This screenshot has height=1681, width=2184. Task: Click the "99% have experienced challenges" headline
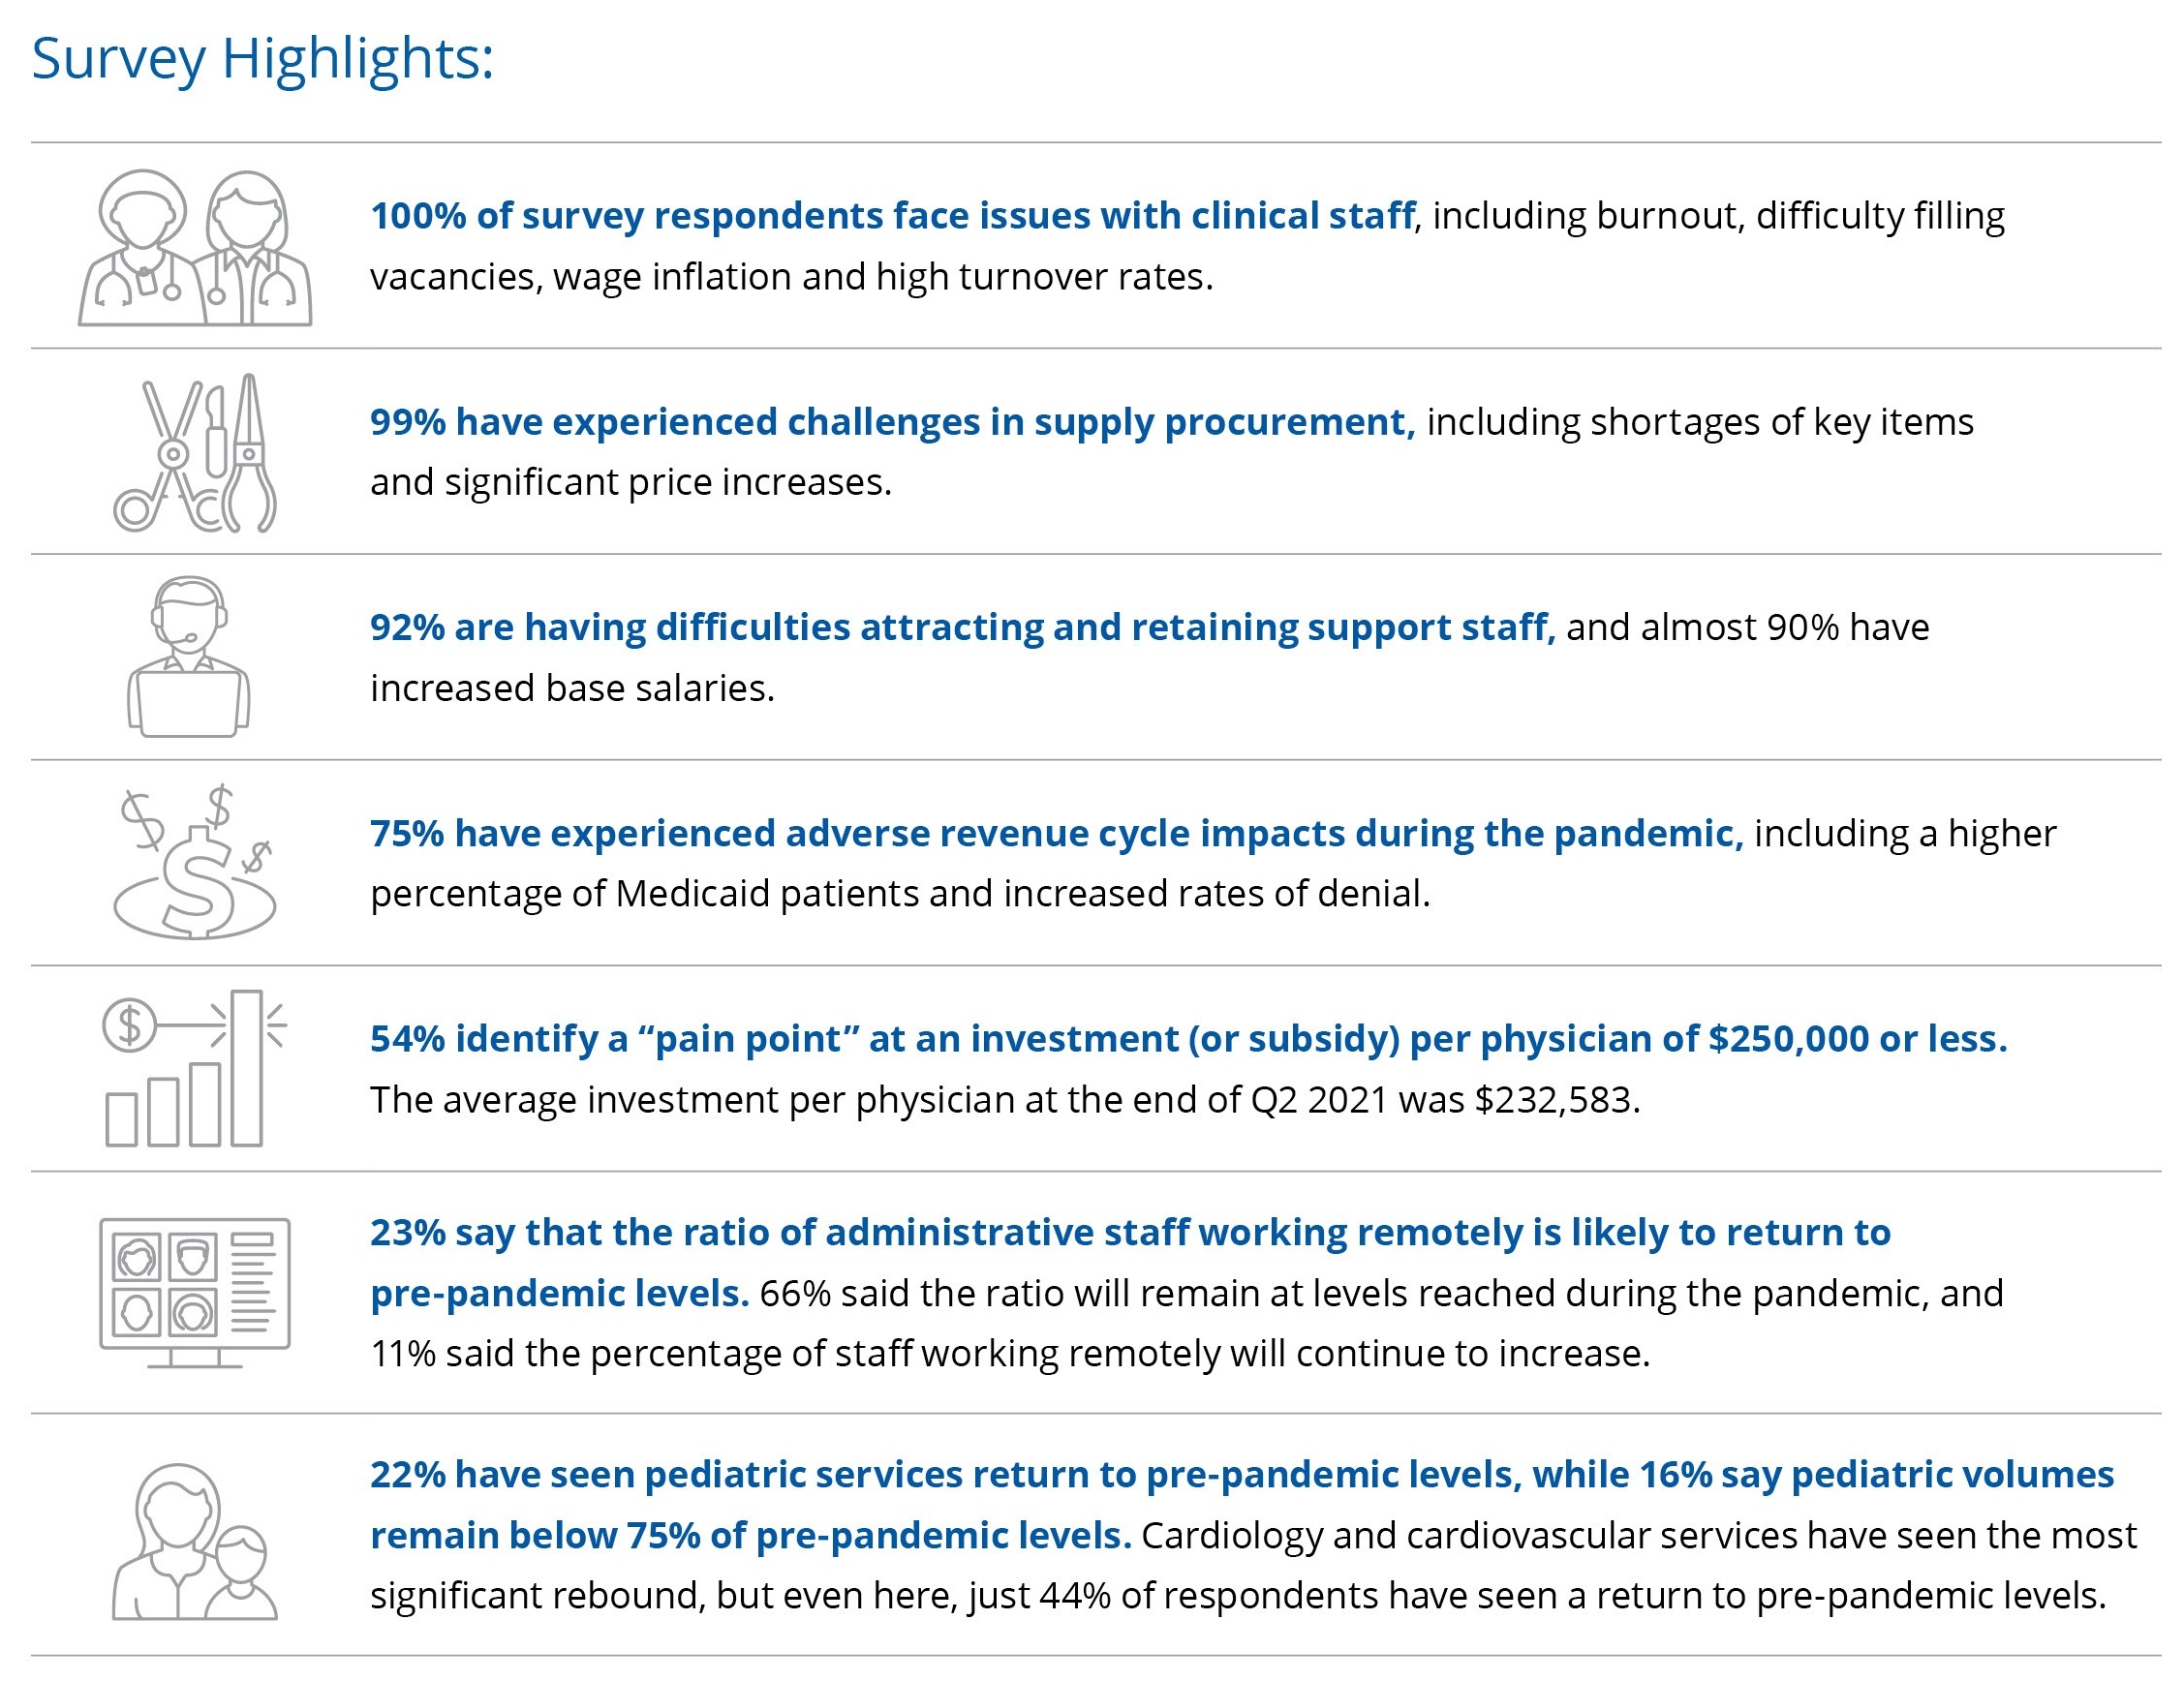tap(892, 422)
